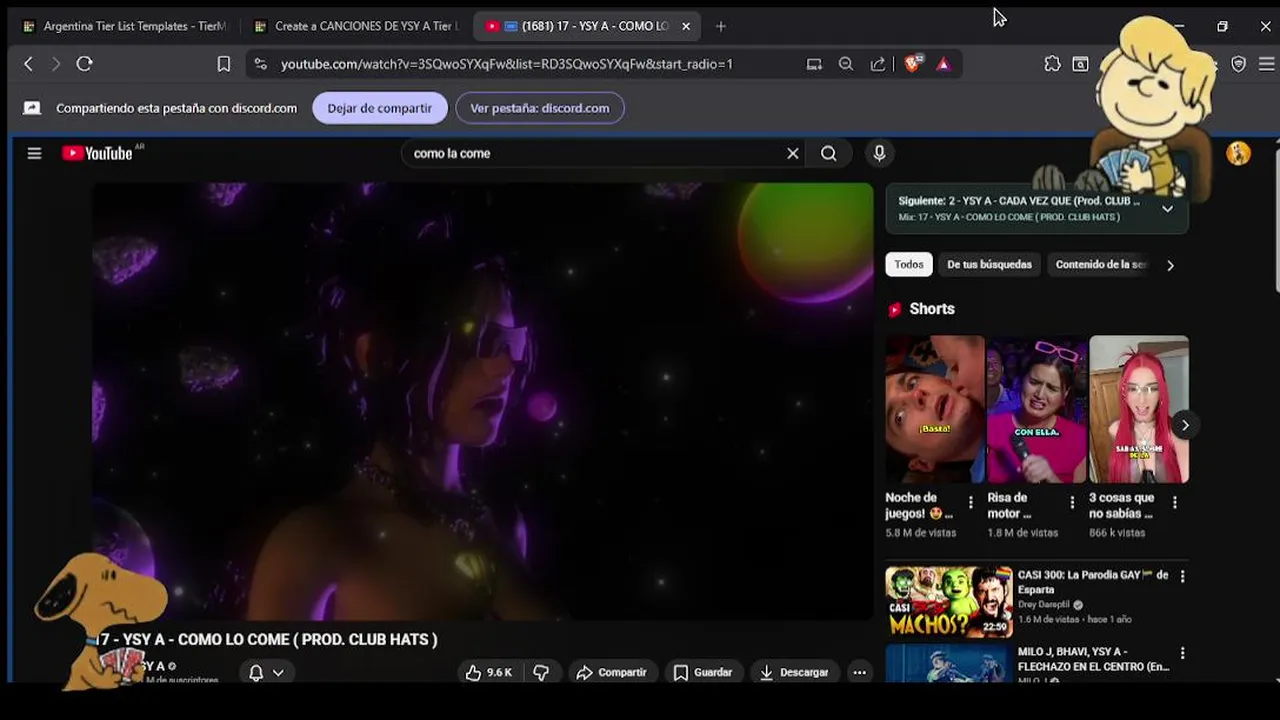
Task: Switch to Create a CANCIONES DE YSY A tab
Action: [357, 26]
